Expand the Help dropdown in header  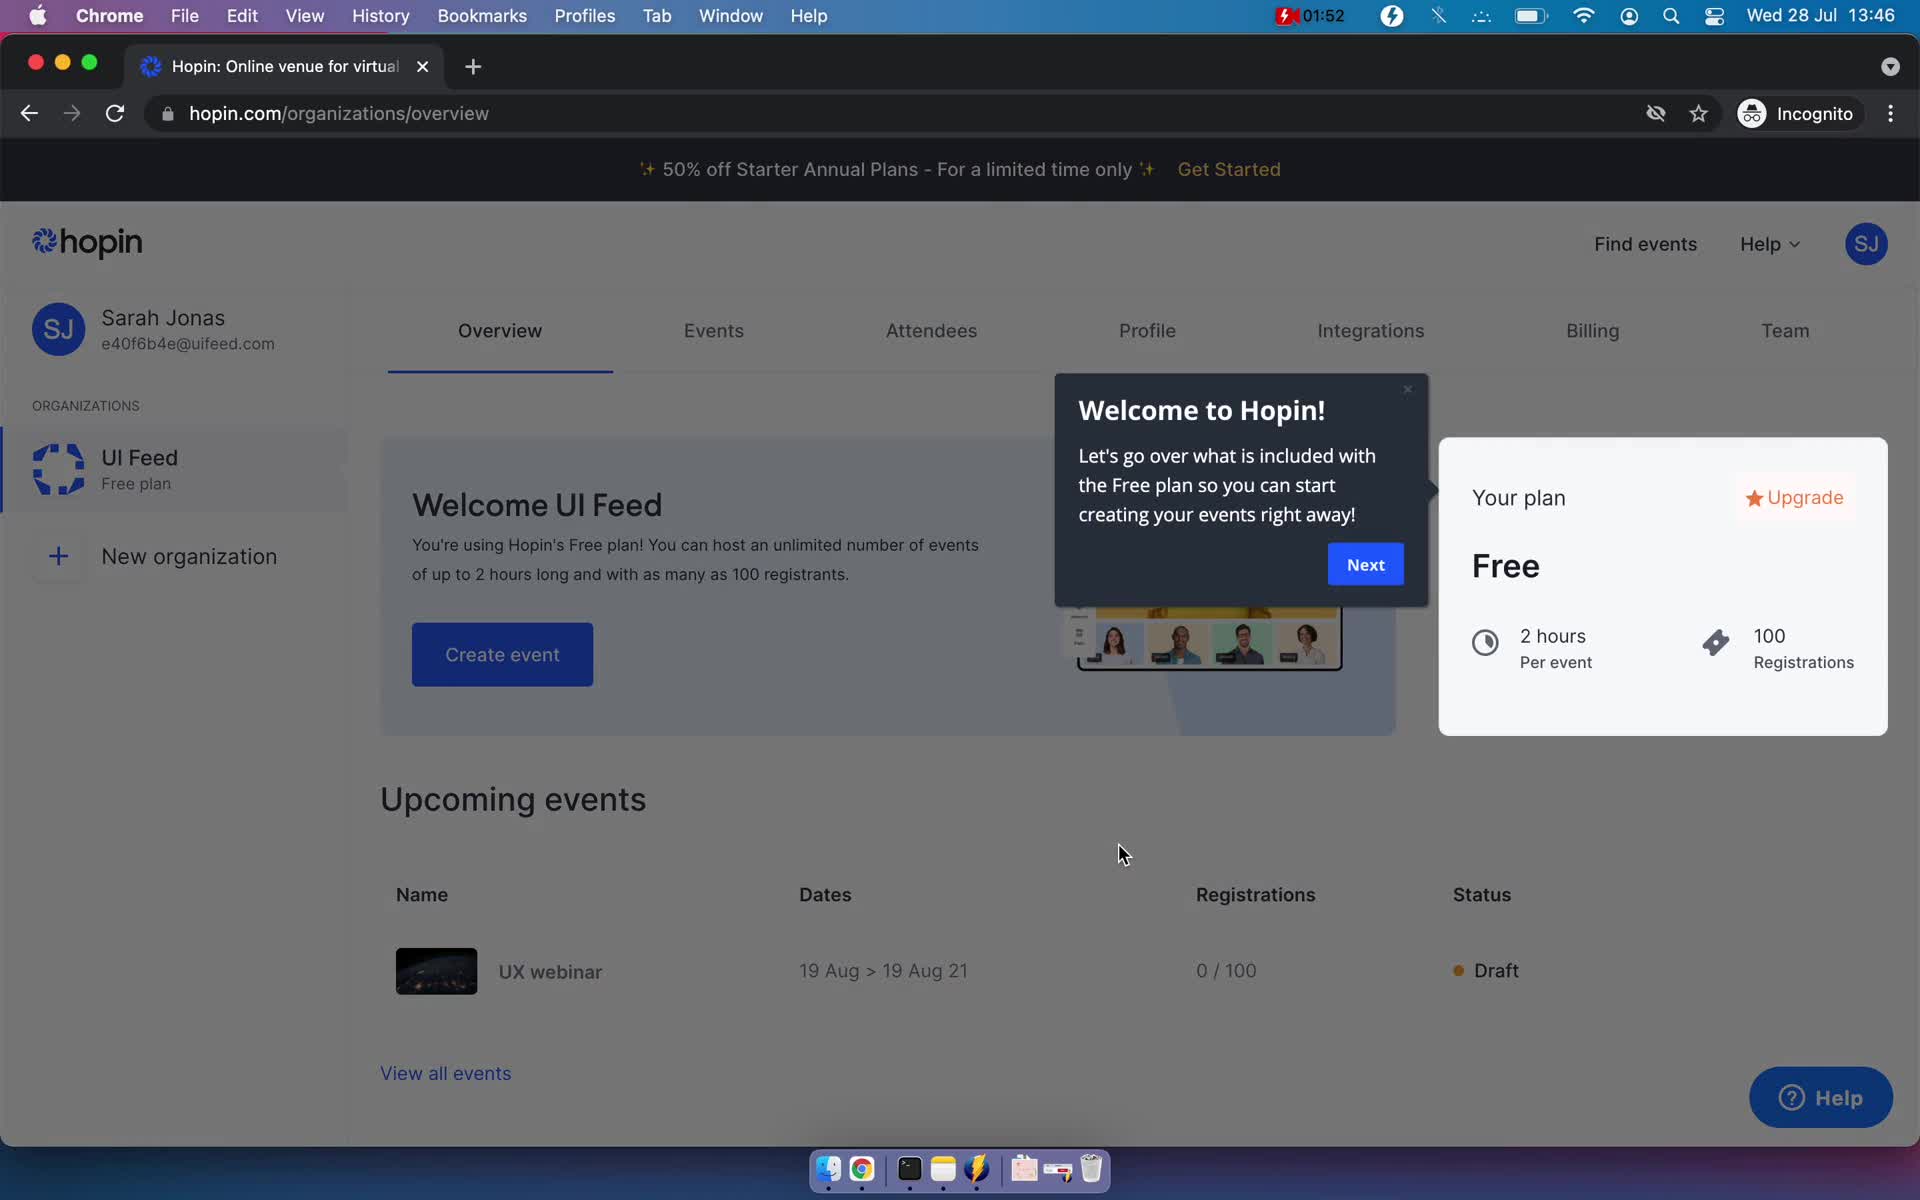pos(1769,244)
